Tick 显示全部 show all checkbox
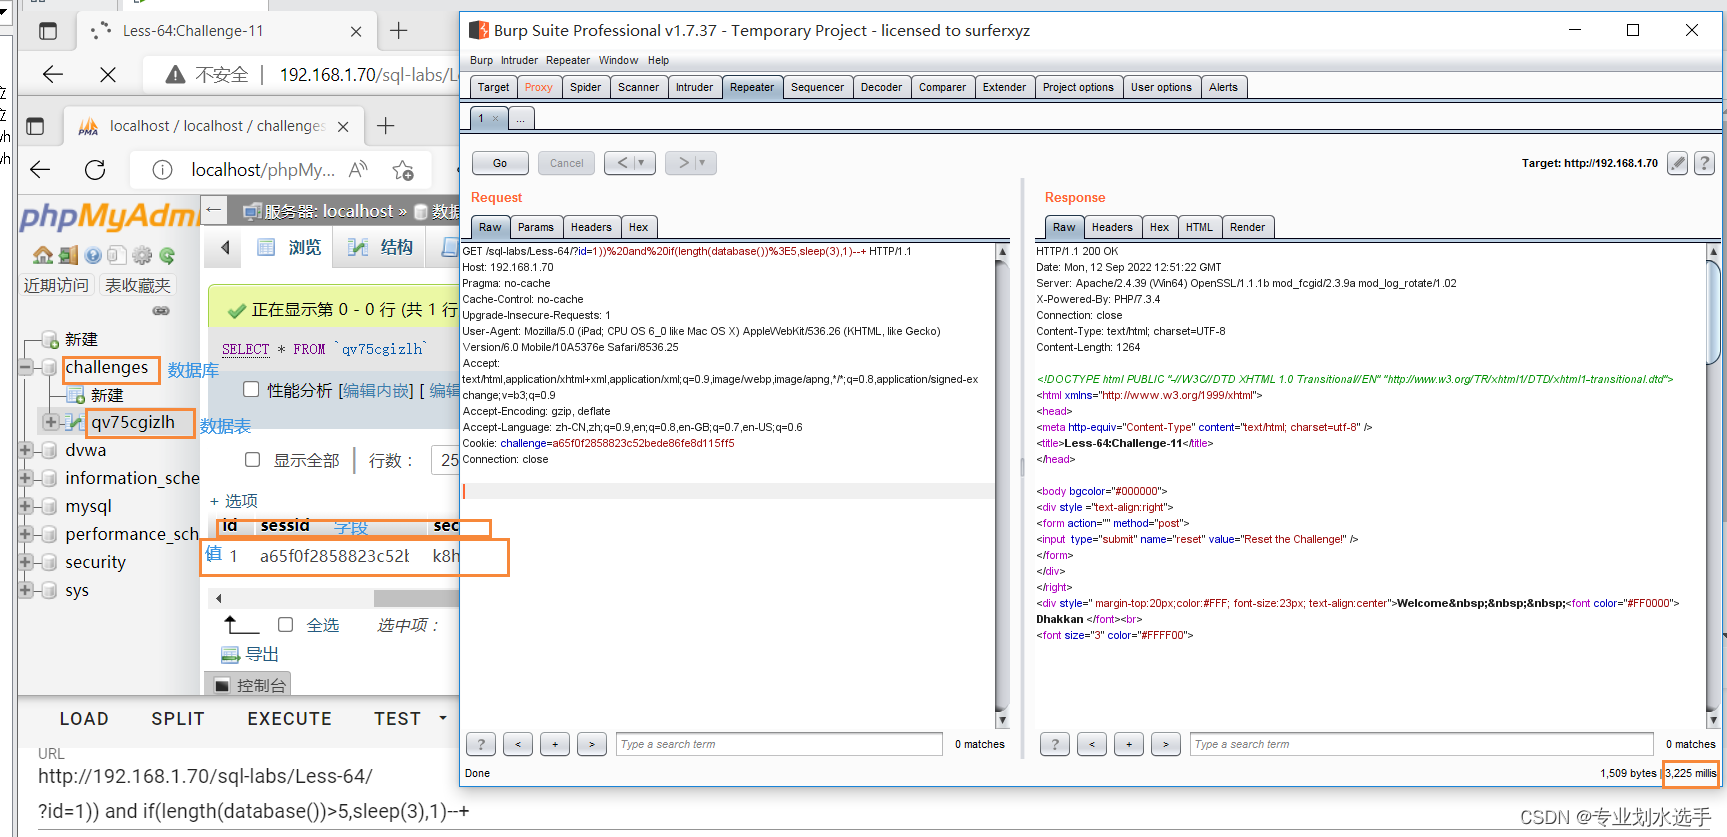 253,460
